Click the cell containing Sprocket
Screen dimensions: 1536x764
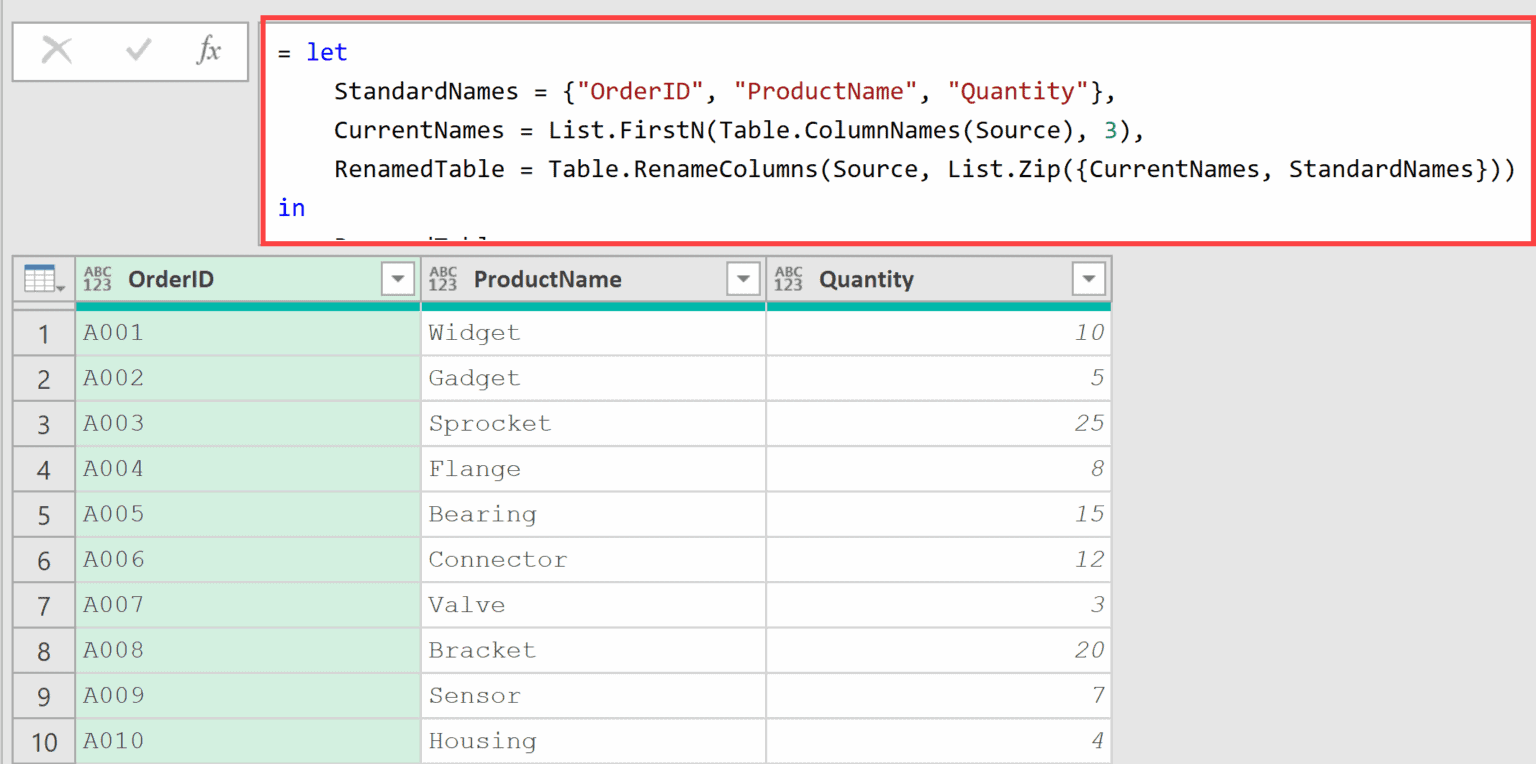click(490, 423)
